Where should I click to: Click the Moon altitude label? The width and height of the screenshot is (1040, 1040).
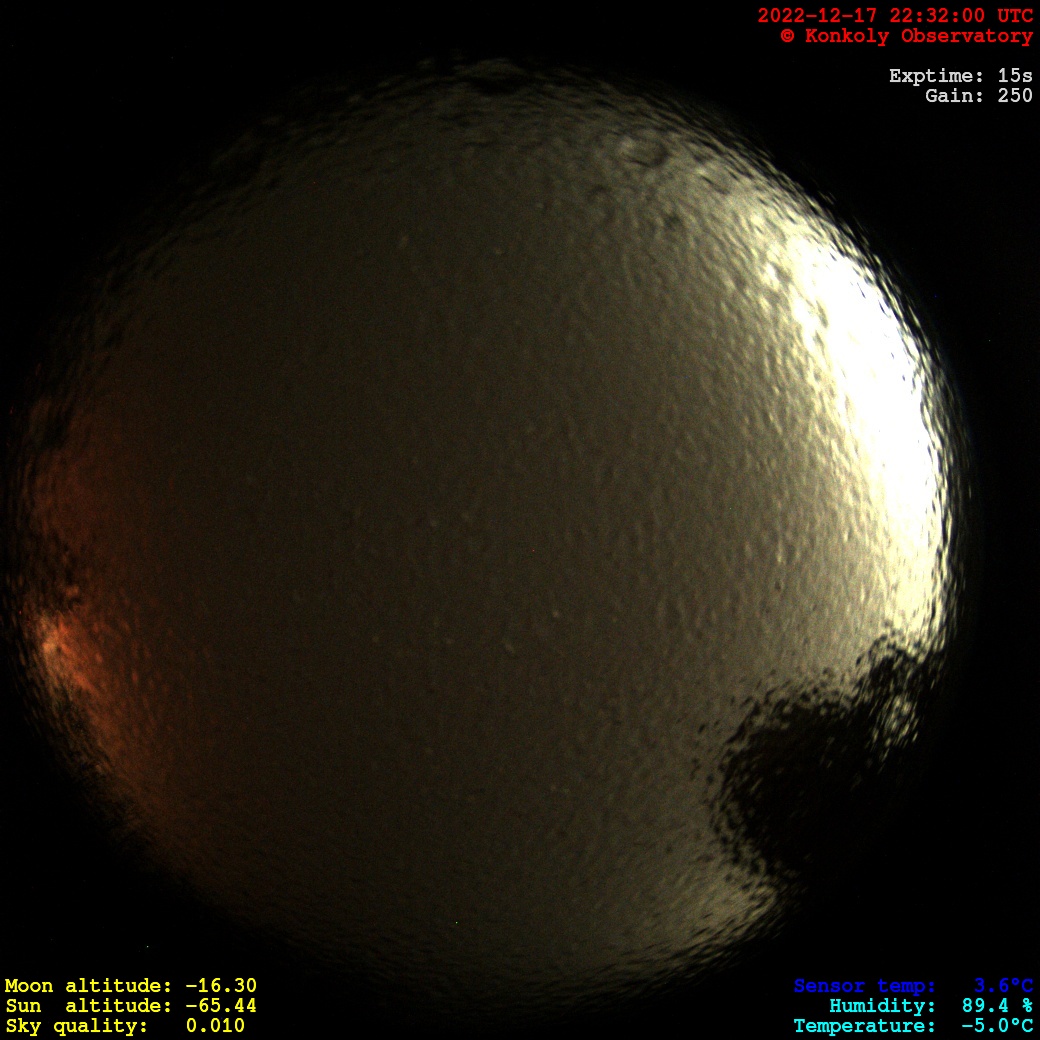point(90,986)
